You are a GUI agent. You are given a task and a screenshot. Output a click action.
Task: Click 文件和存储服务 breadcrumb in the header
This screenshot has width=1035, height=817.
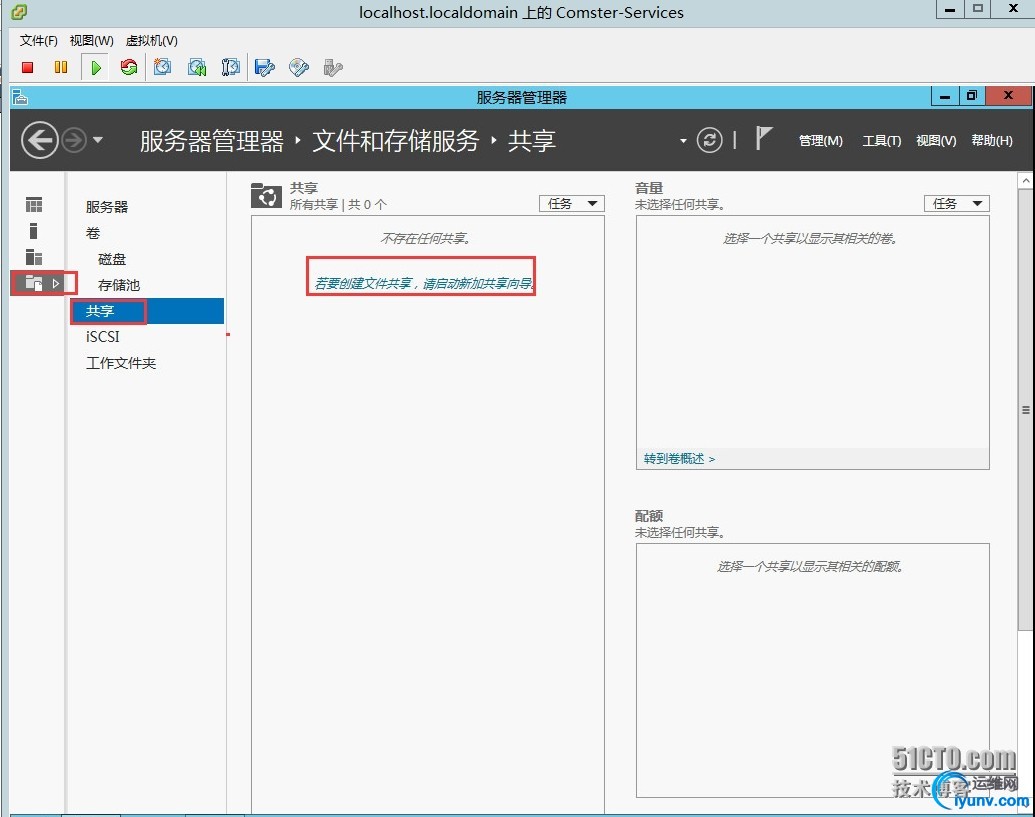(395, 141)
